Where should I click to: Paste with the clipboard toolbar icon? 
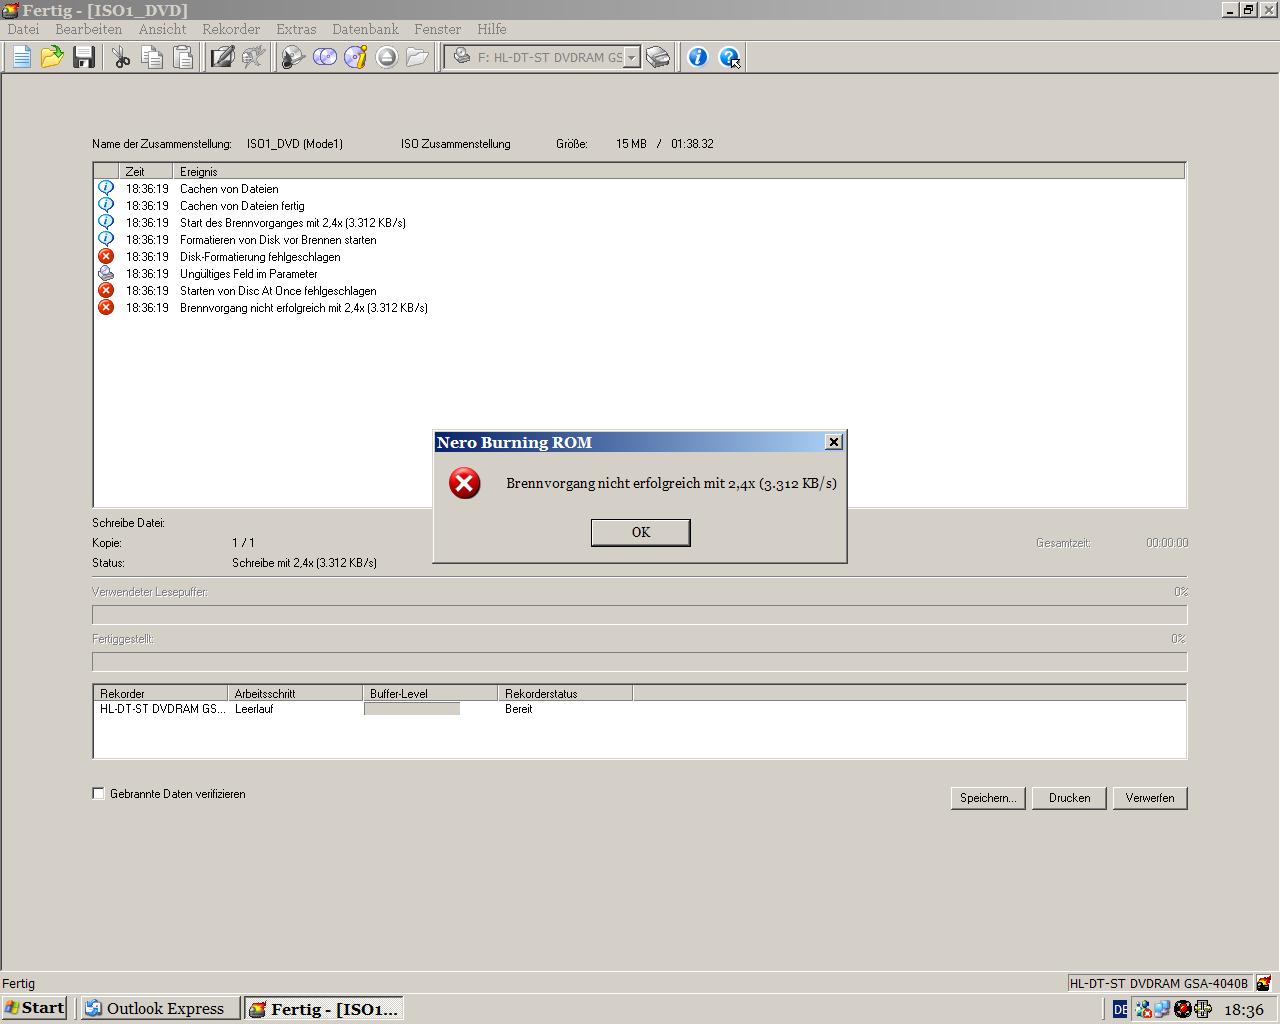(x=183, y=57)
